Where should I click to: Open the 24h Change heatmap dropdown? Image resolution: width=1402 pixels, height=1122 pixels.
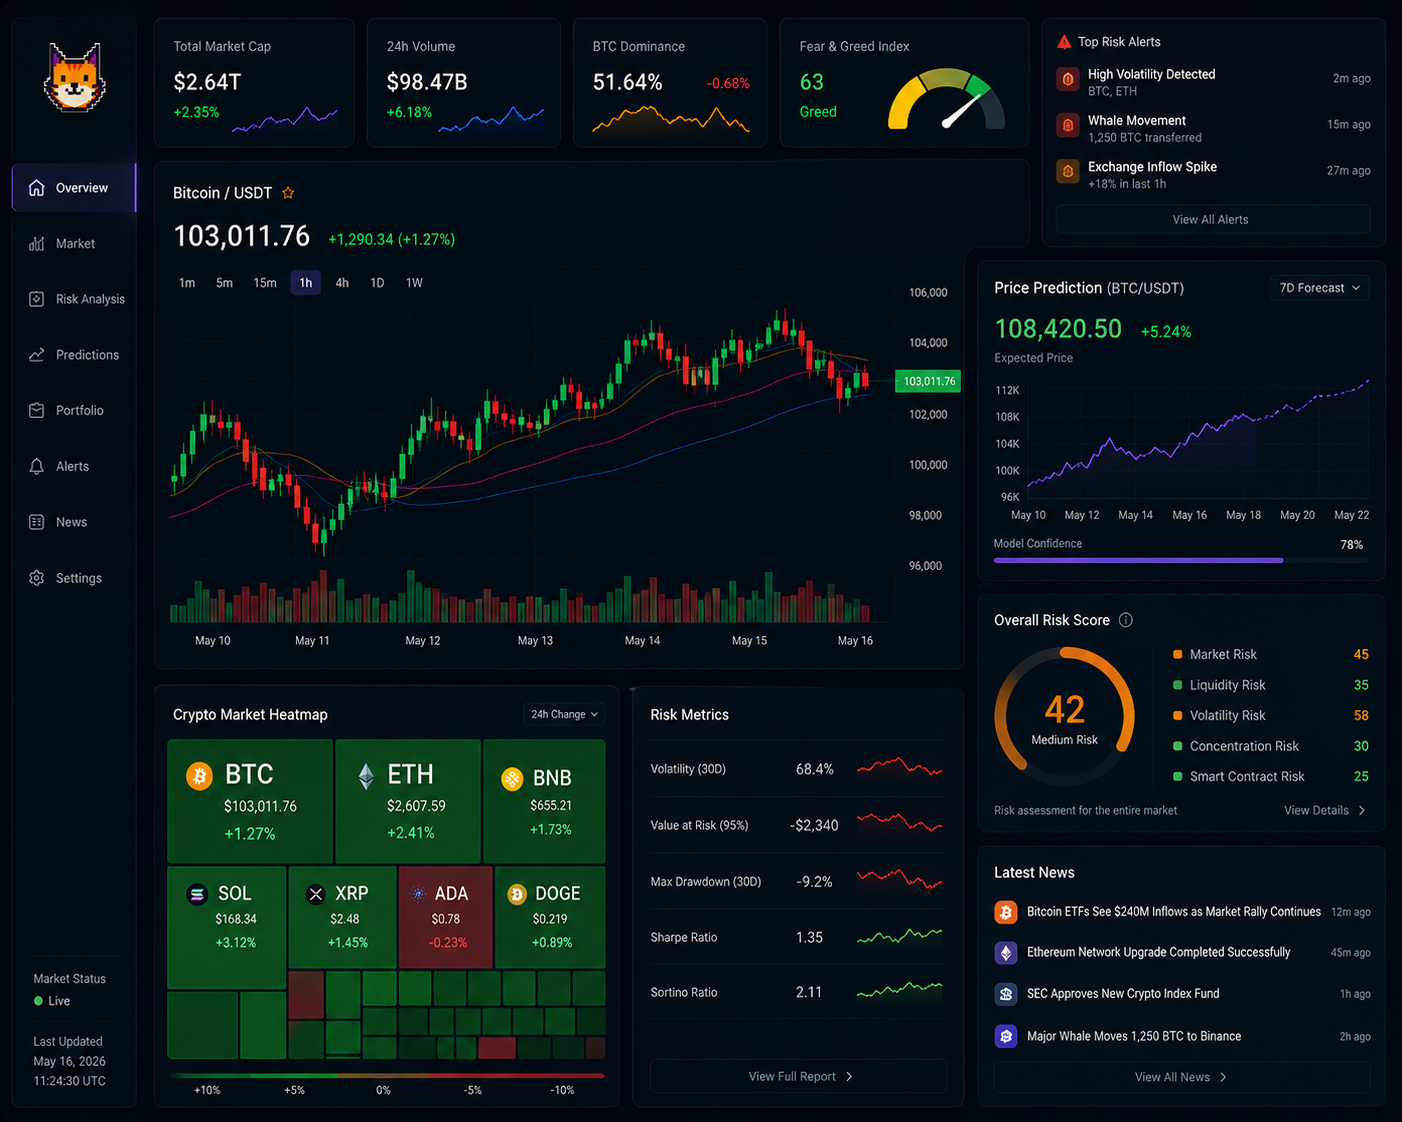coord(564,714)
